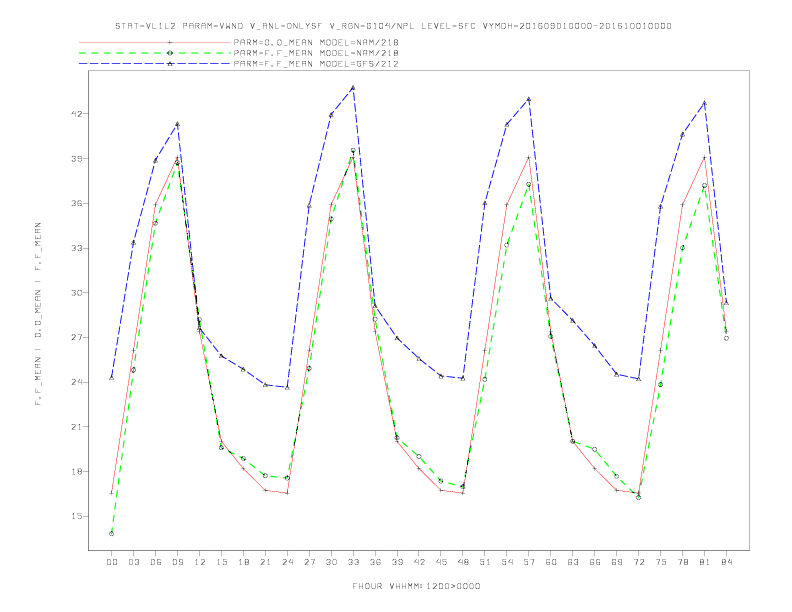The image size is (792, 612).
Task: Click y-axis tick label 21
Action: click(76, 427)
